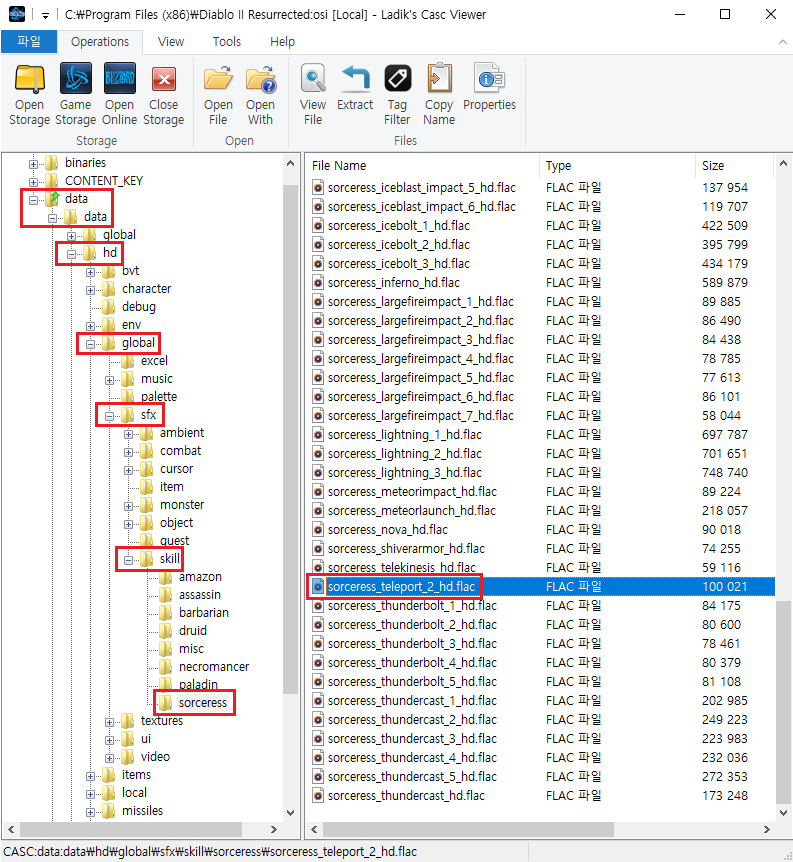793x862 pixels.
Task: Click file icon of sorceress_iceblast_impact_5_hd.flac
Action: tap(318, 187)
